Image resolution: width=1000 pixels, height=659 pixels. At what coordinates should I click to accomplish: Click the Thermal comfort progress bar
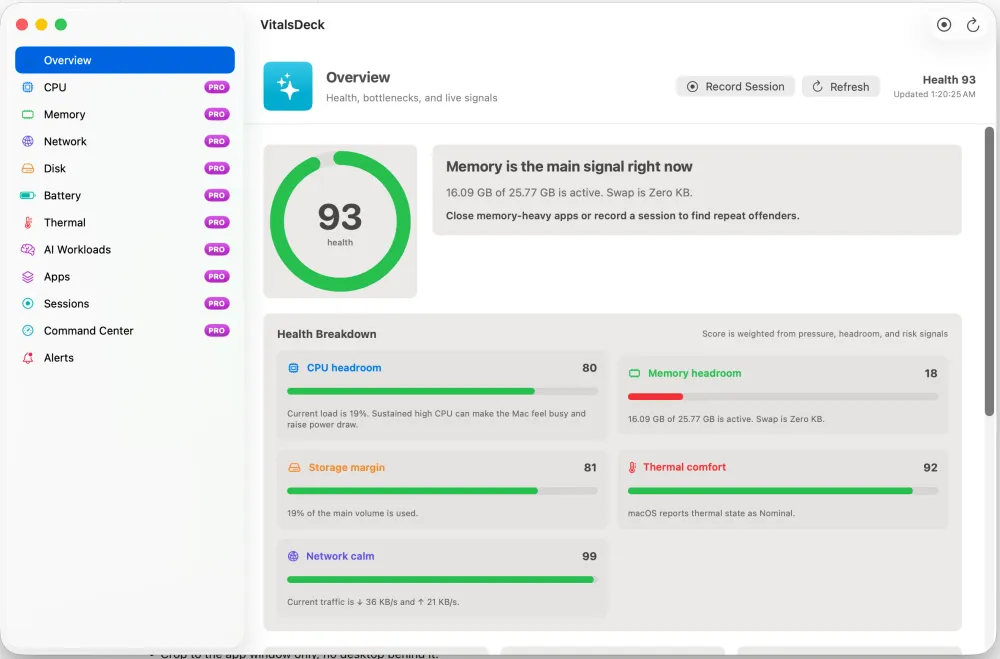pos(783,491)
